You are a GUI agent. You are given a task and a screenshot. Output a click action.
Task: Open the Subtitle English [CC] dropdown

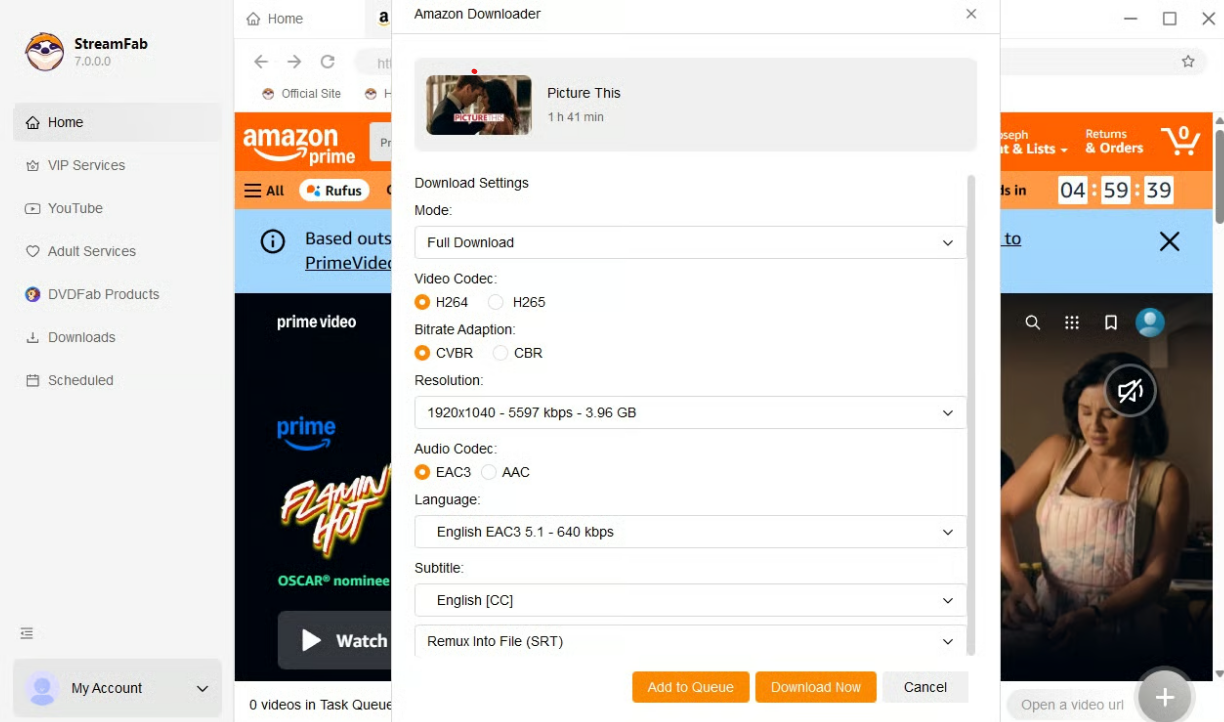pyautogui.click(x=690, y=600)
